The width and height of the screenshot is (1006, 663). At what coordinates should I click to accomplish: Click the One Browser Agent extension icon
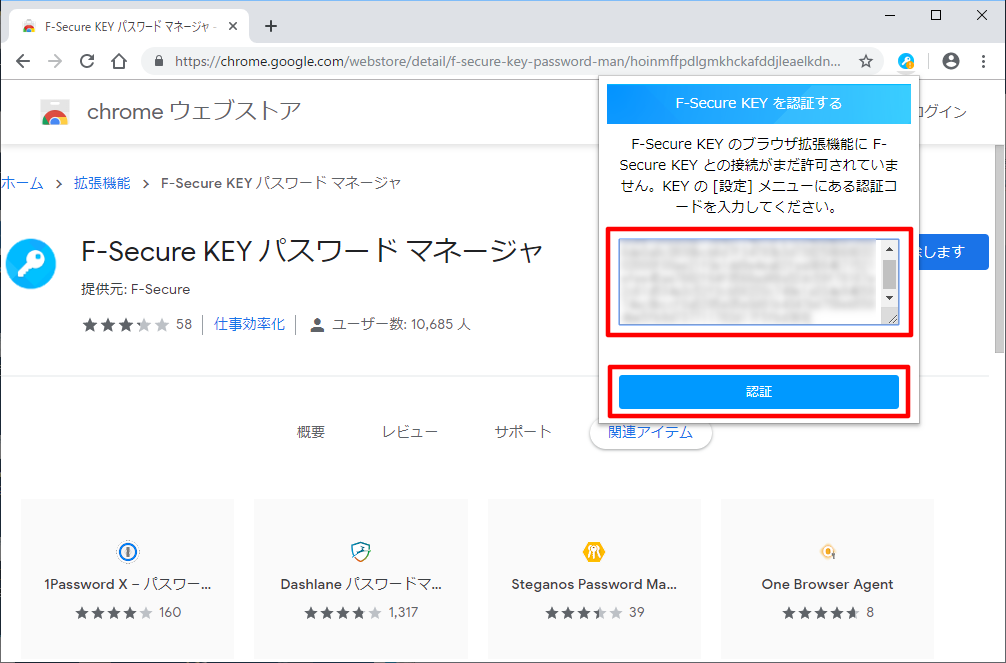coord(827,551)
